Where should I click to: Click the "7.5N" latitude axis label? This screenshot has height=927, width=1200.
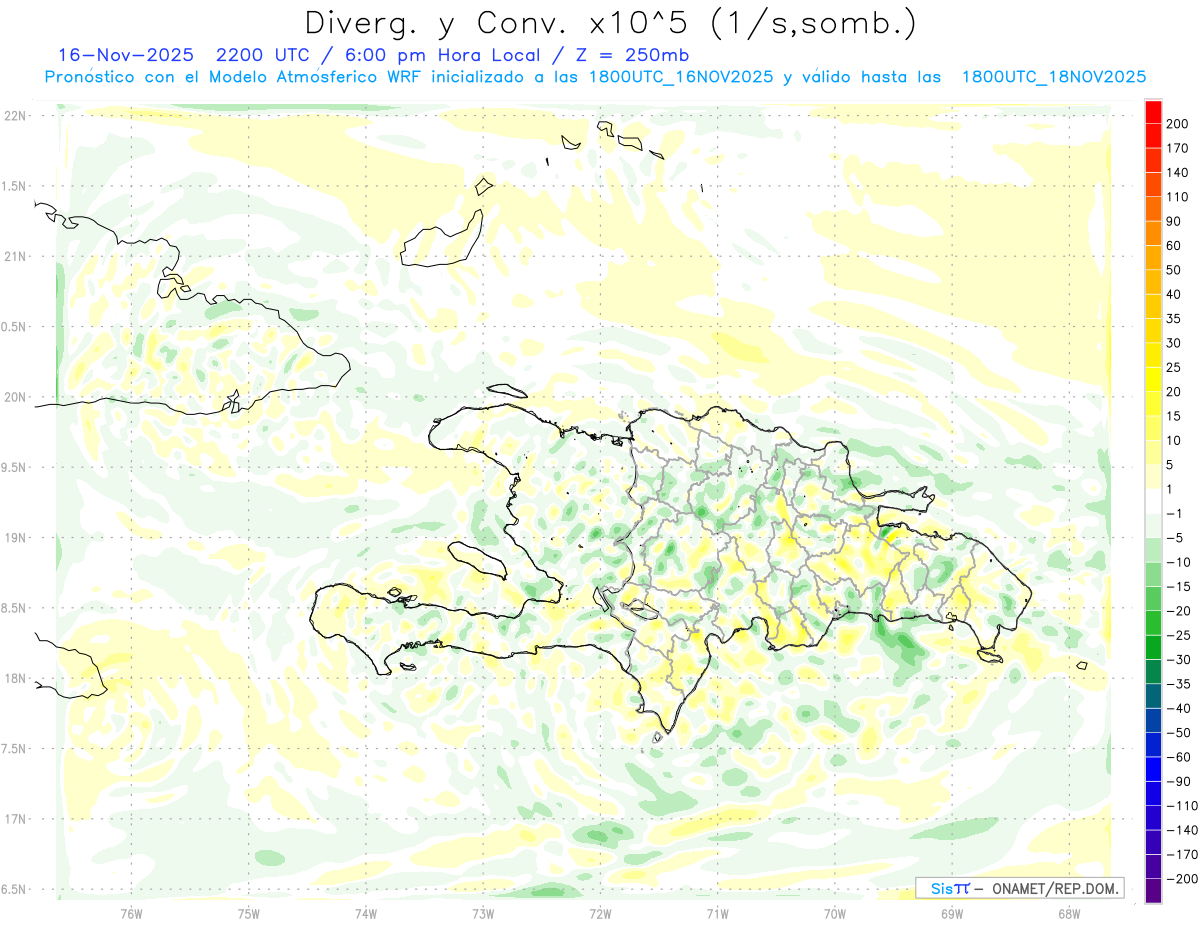click(14, 750)
